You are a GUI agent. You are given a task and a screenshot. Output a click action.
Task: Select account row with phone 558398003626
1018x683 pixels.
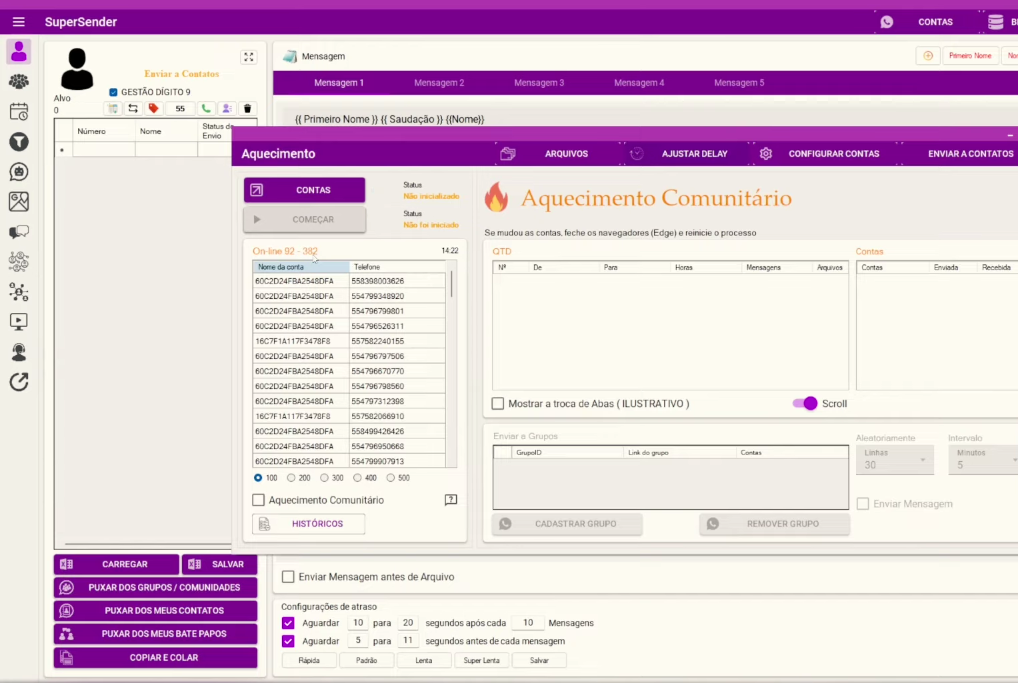point(349,281)
